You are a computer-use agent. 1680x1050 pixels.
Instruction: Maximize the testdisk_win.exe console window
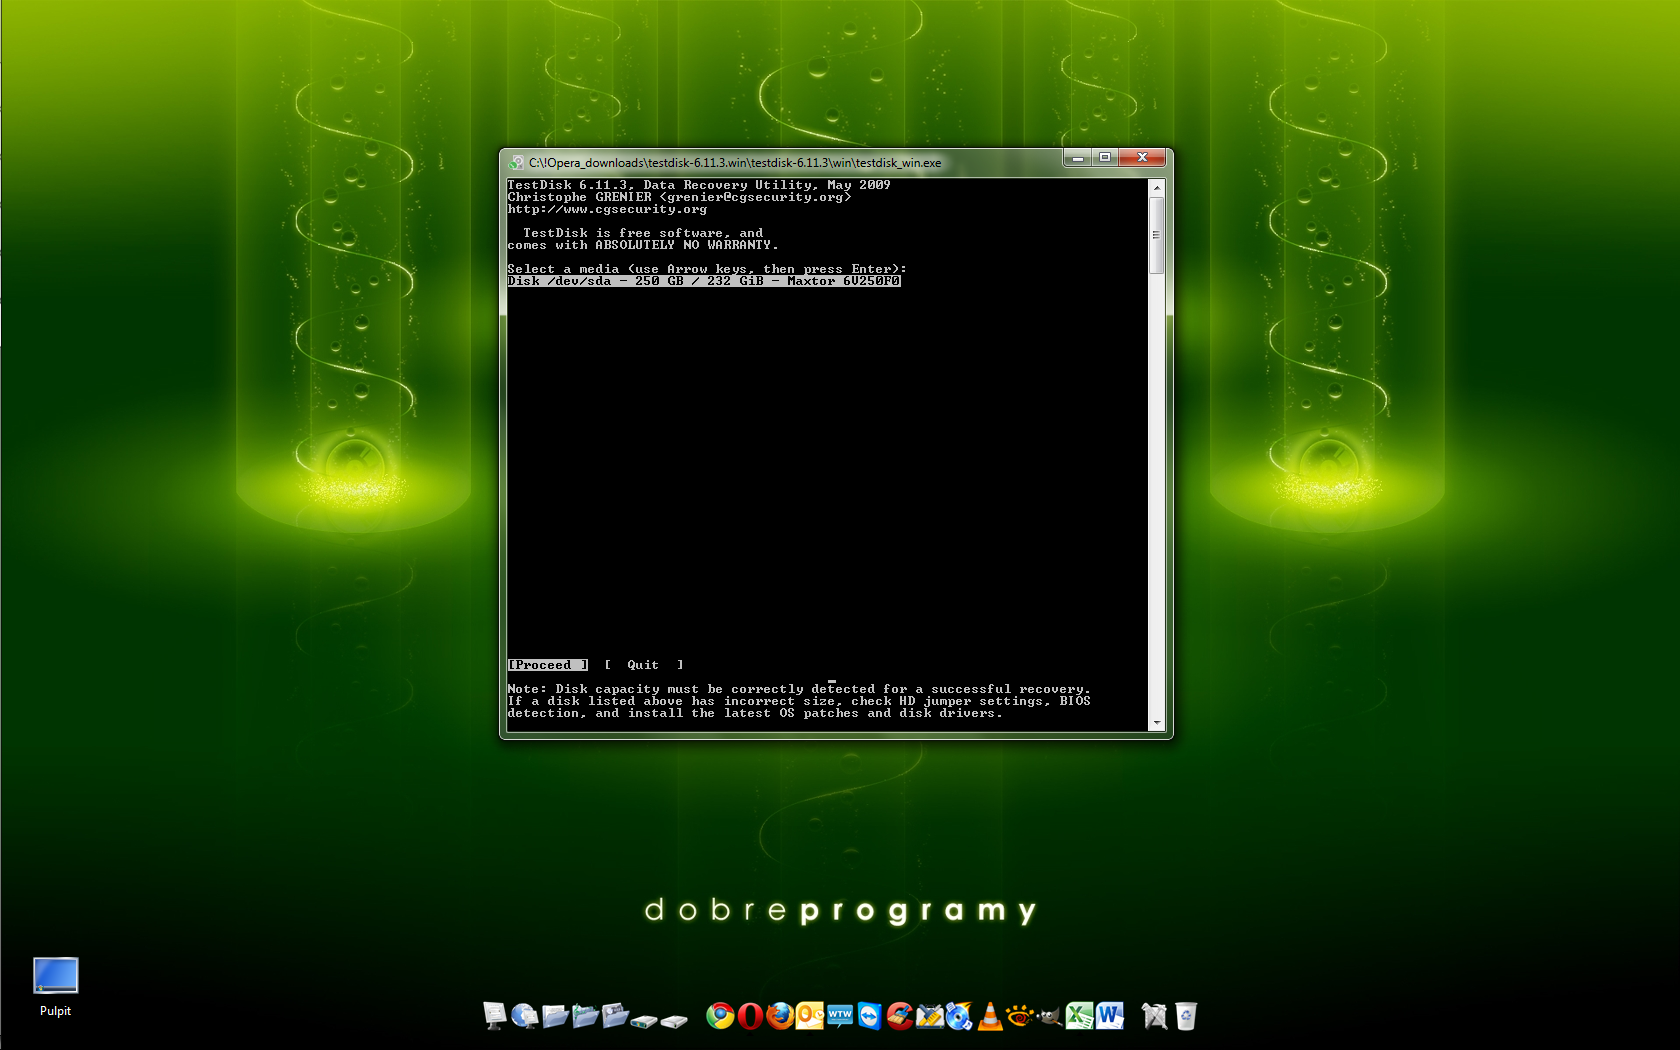pos(1105,157)
